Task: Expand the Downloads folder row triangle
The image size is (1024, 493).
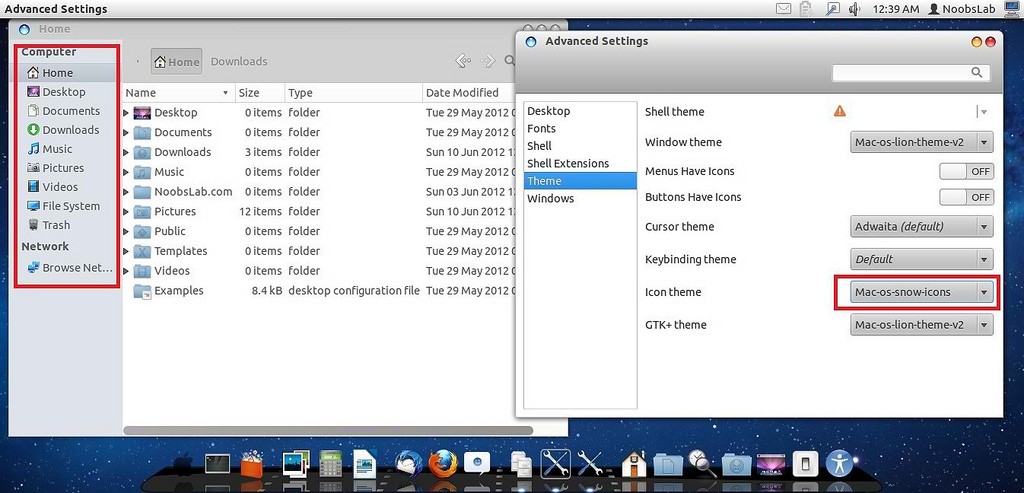Action: [126, 153]
